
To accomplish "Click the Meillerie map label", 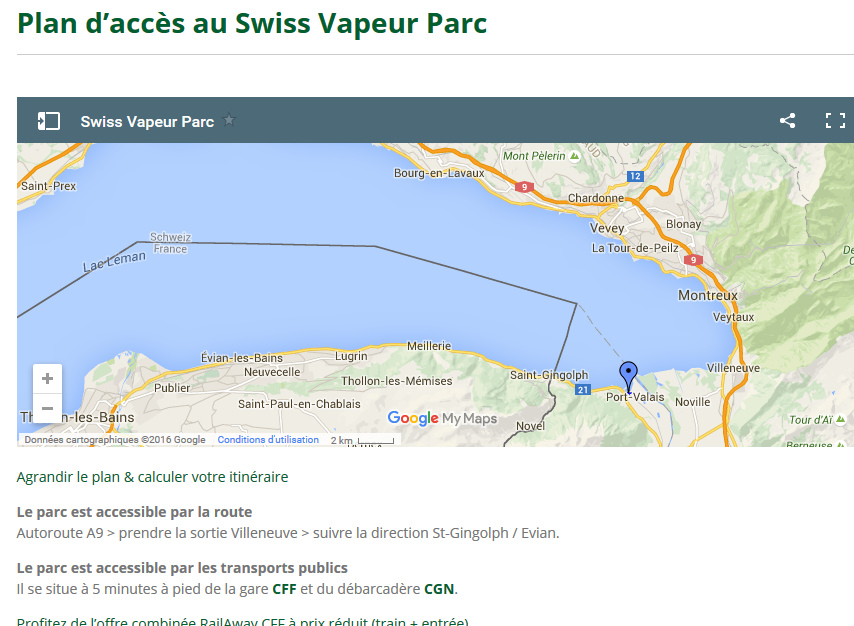I will [x=429, y=346].
